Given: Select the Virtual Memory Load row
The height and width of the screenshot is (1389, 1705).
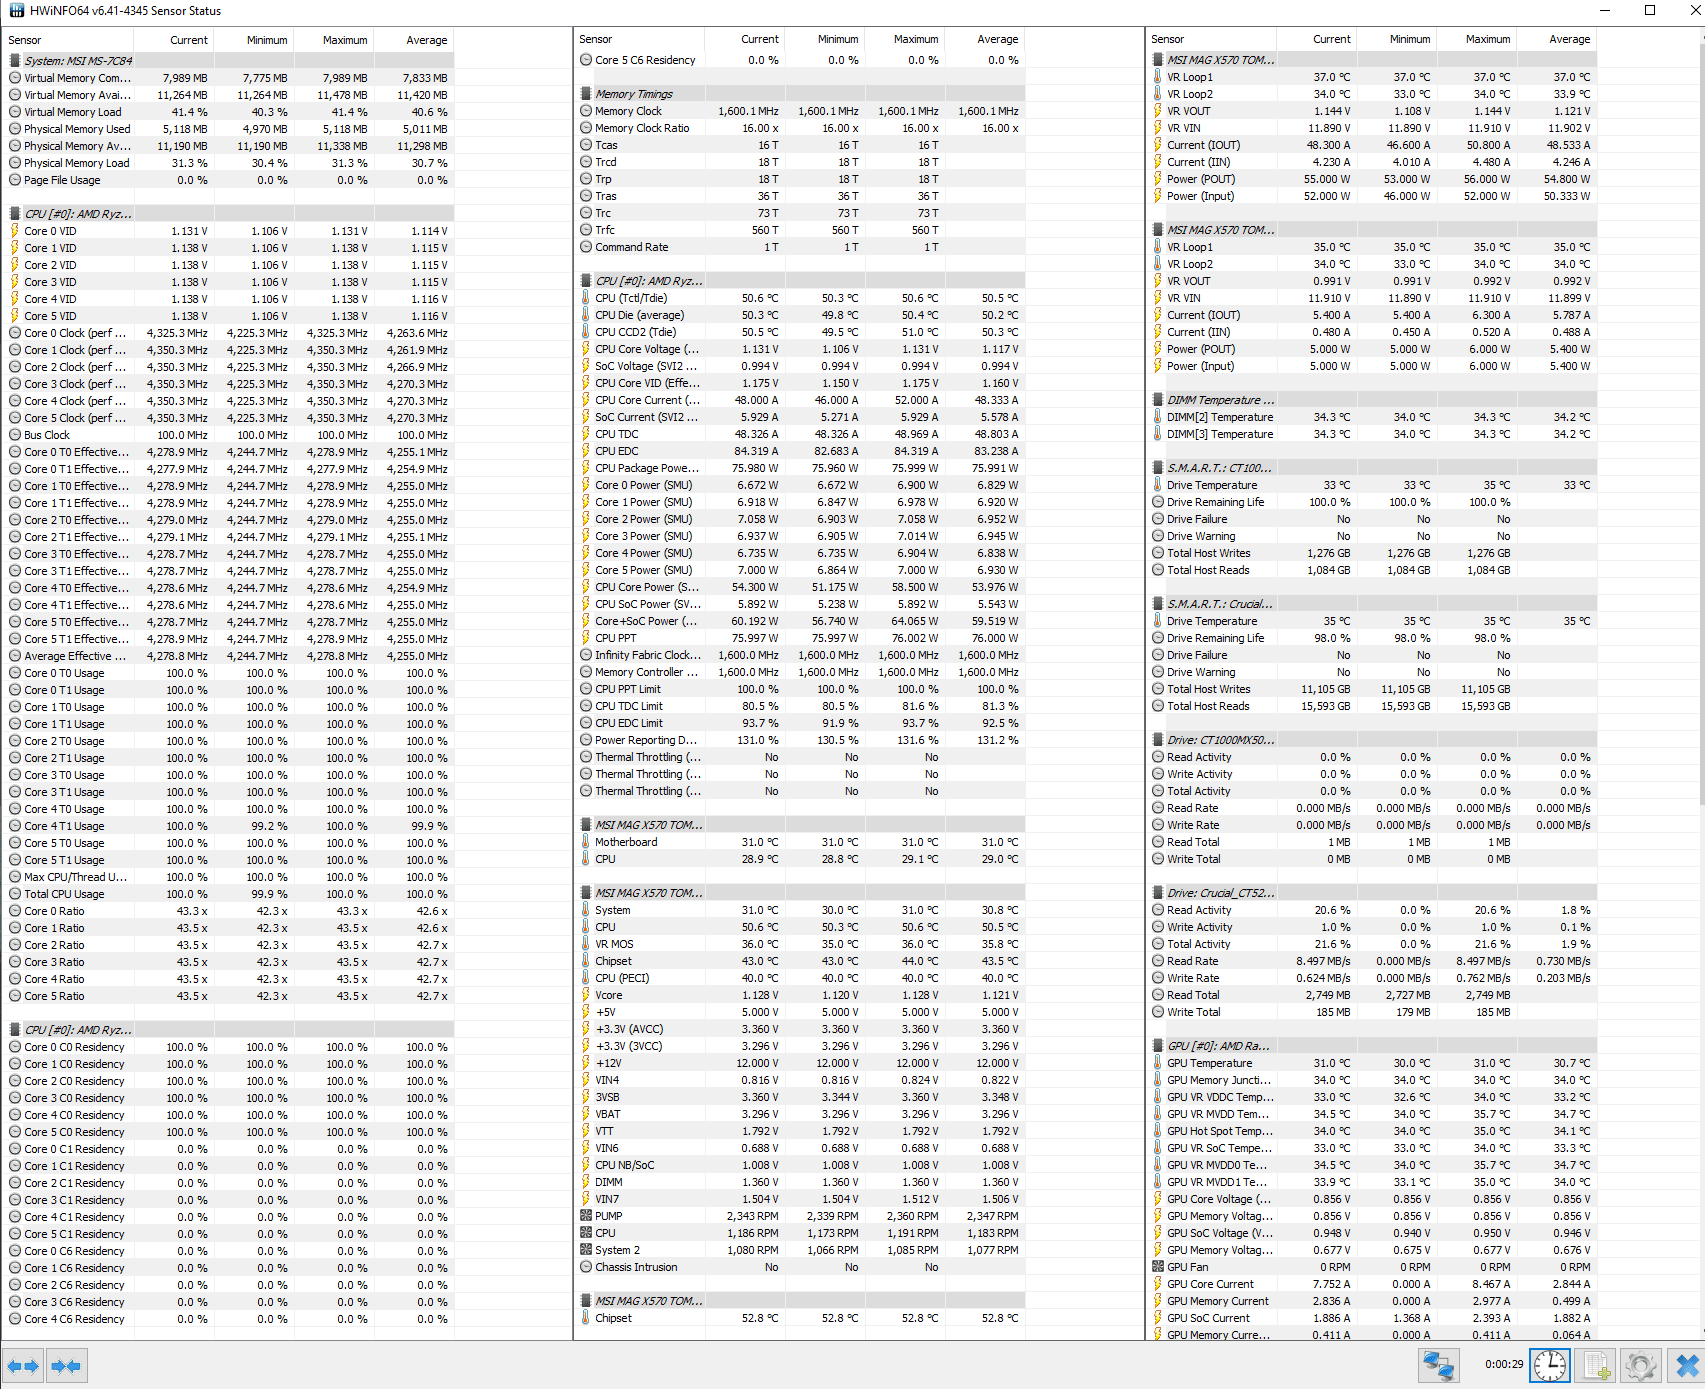Looking at the screenshot, I should [x=229, y=112].
